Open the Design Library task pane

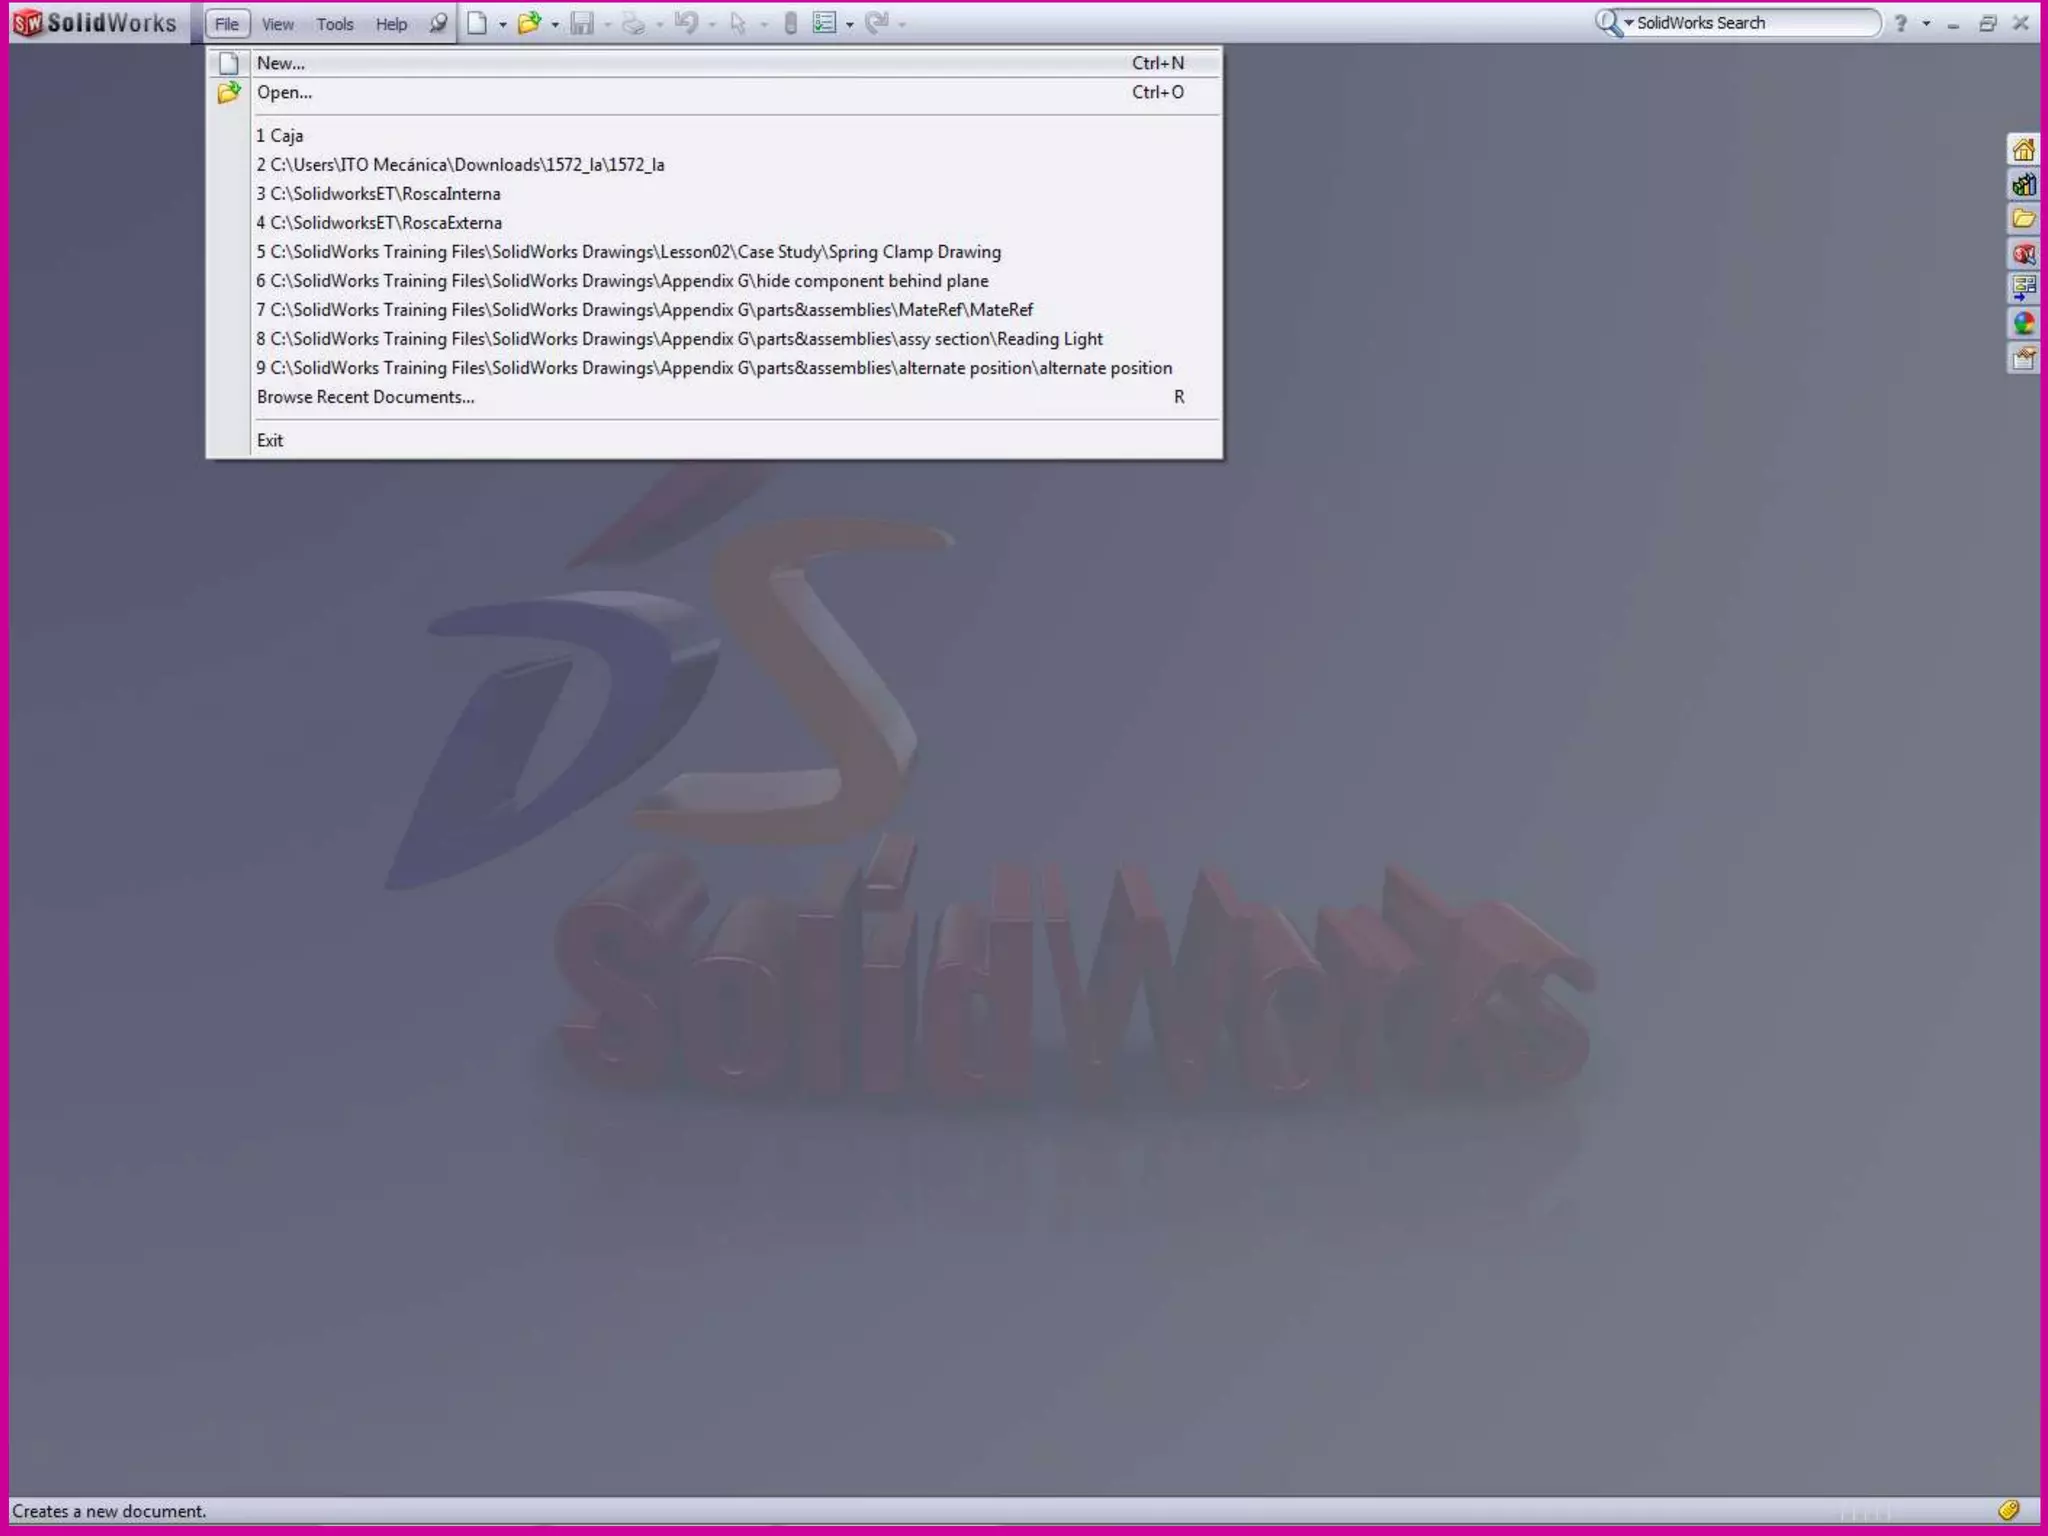point(2023,185)
